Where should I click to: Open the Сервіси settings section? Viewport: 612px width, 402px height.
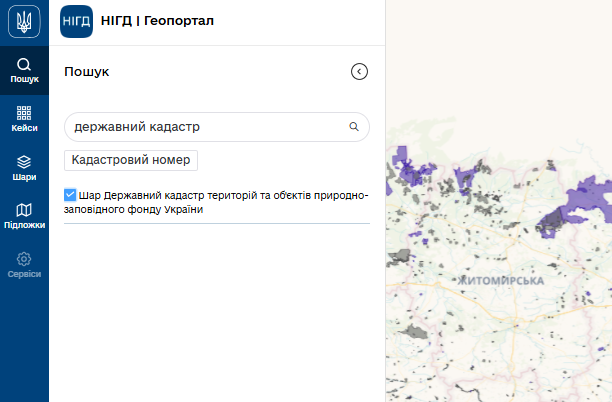24,264
